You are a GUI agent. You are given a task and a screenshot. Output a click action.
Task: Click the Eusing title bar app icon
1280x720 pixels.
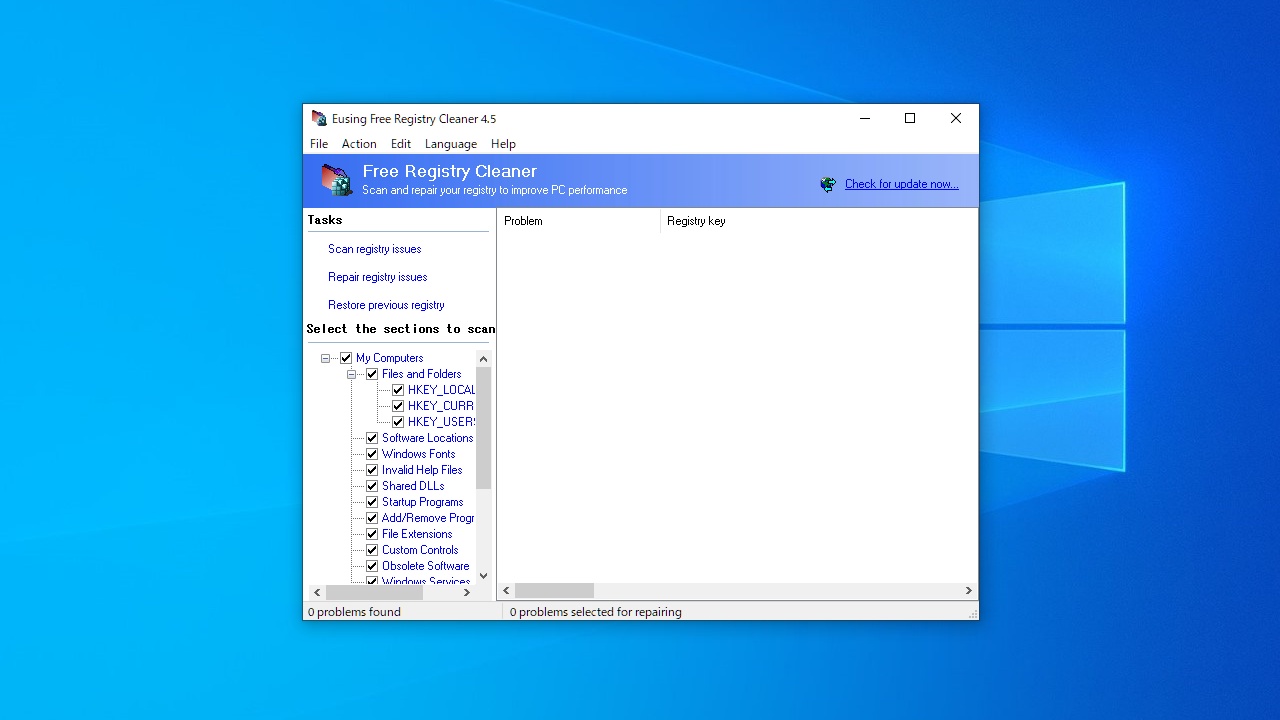click(x=319, y=118)
